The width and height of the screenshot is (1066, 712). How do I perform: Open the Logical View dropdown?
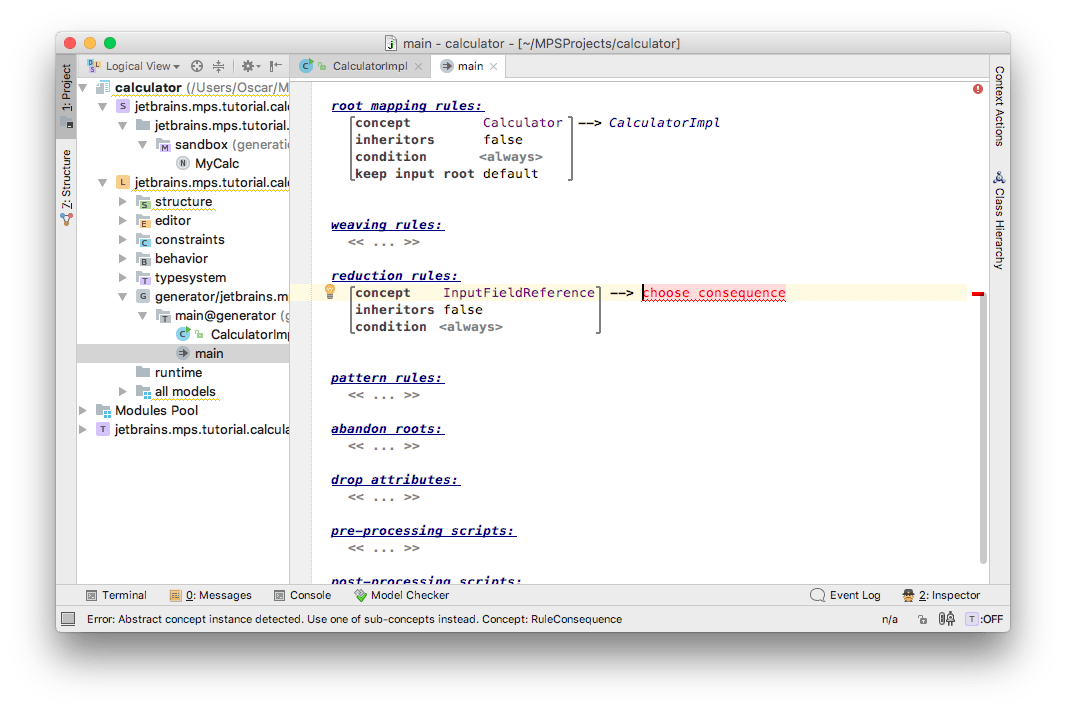point(142,66)
